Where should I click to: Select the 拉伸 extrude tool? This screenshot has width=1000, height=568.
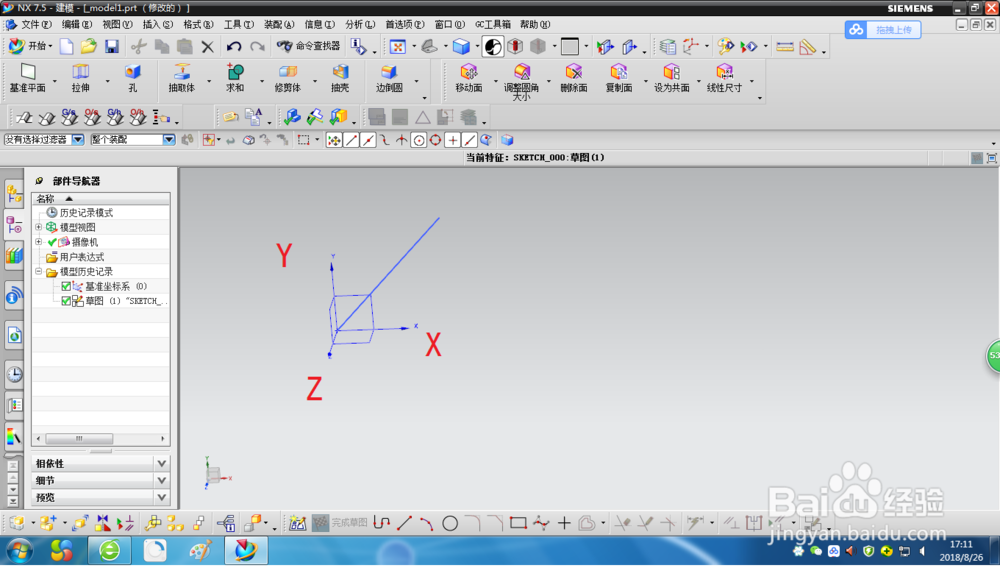coord(80,78)
